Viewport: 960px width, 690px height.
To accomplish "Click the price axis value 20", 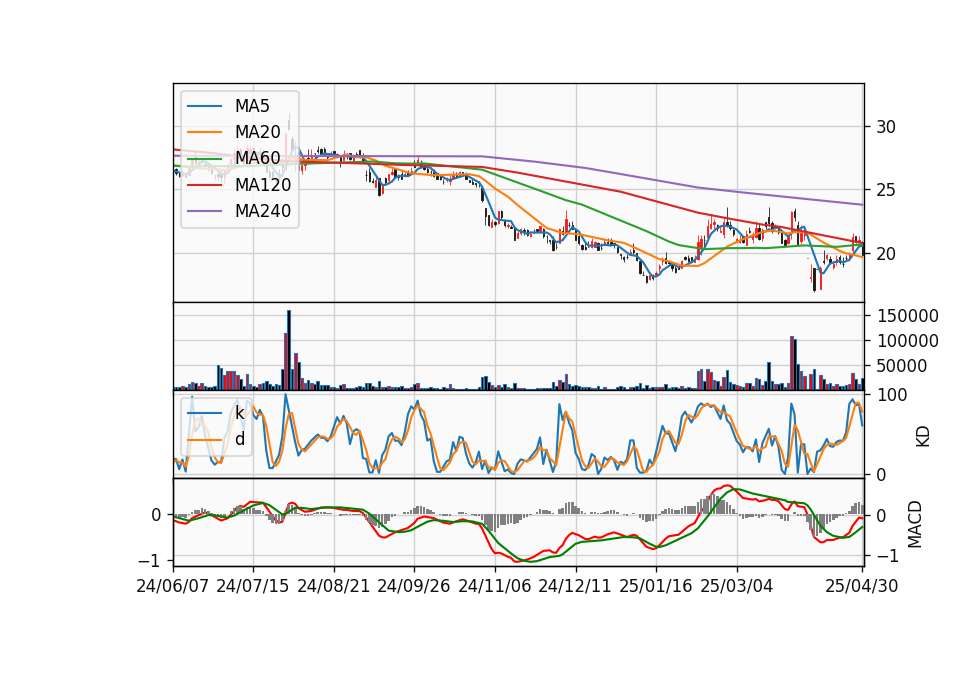I will [x=886, y=253].
